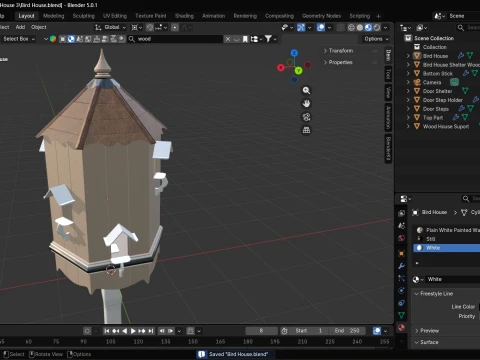The height and width of the screenshot is (360, 480).
Task: Toggle the camera view gizmo
Action: [x=306, y=117]
